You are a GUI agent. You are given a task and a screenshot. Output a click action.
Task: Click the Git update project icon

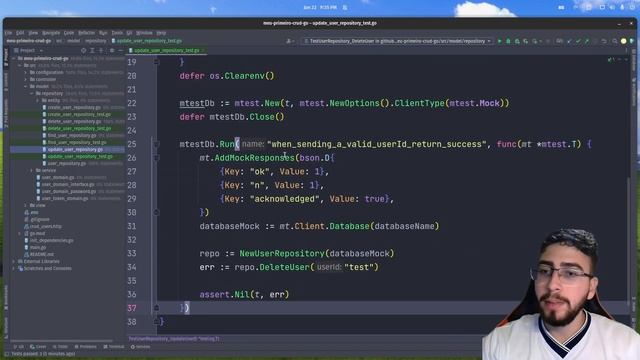569,41
